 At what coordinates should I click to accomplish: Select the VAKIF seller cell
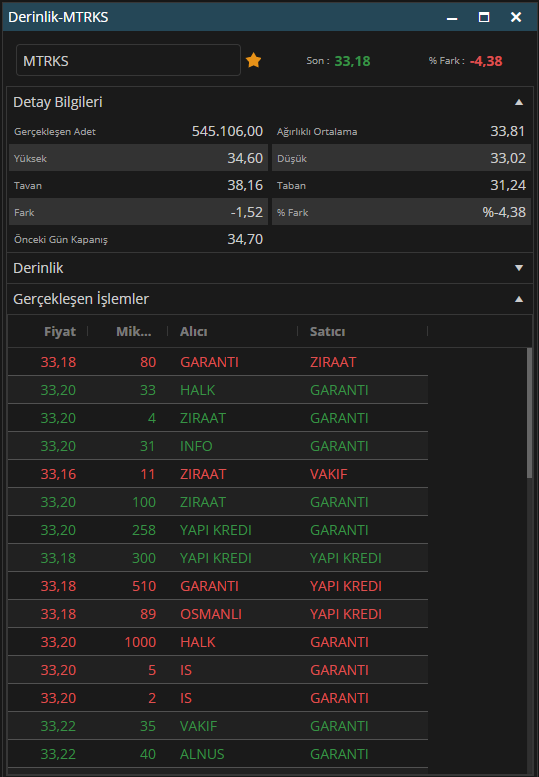click(328, 474)
